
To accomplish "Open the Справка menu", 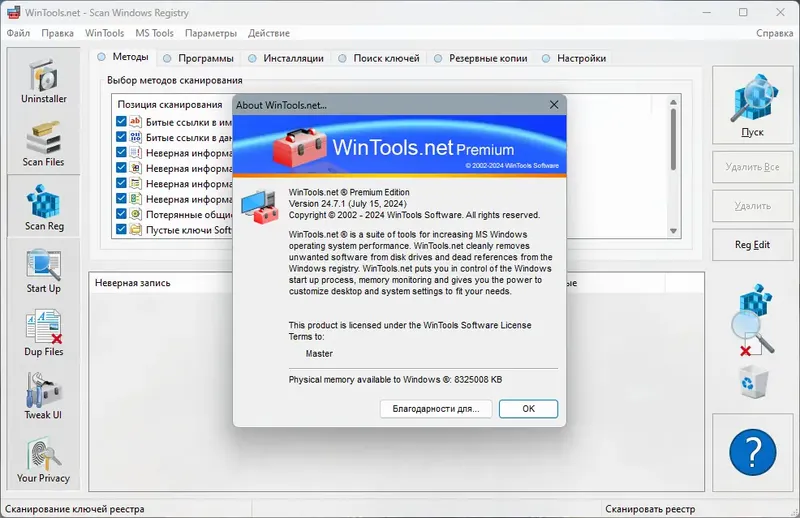I will click(x=774, y=33).
